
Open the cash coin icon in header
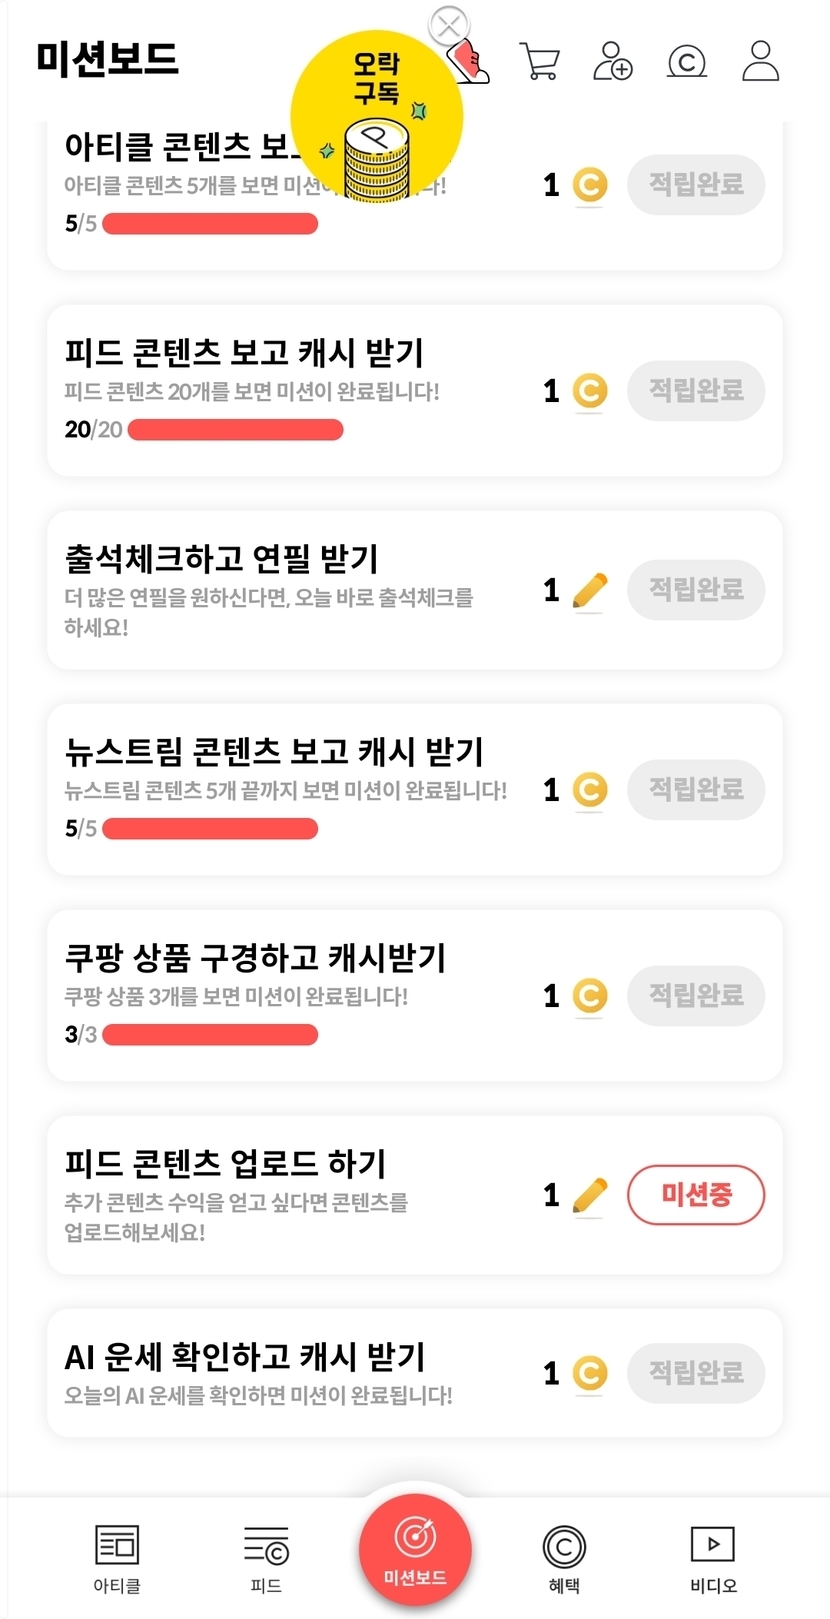pyautogui.click(x=686, y=62)
